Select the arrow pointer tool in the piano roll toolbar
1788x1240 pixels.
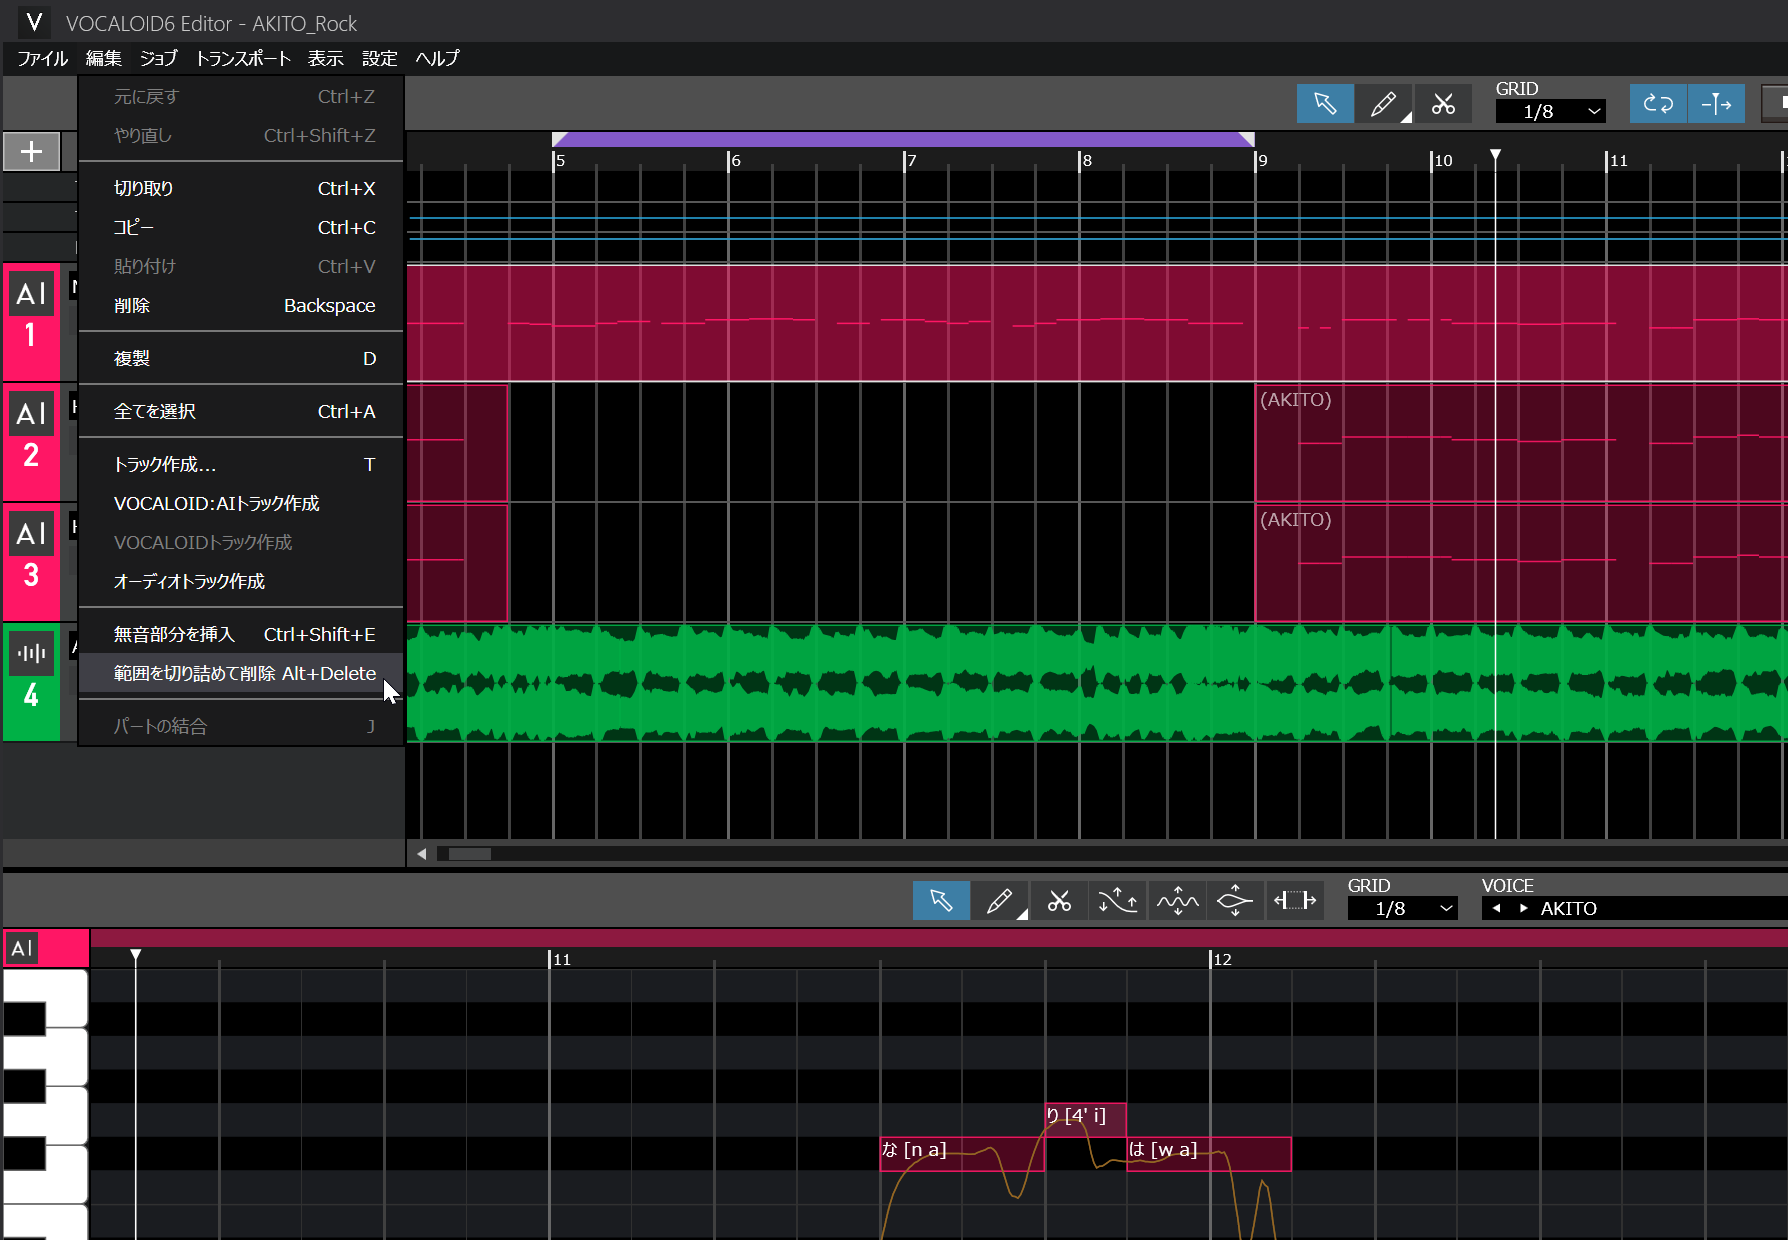[x=941, y=901]
